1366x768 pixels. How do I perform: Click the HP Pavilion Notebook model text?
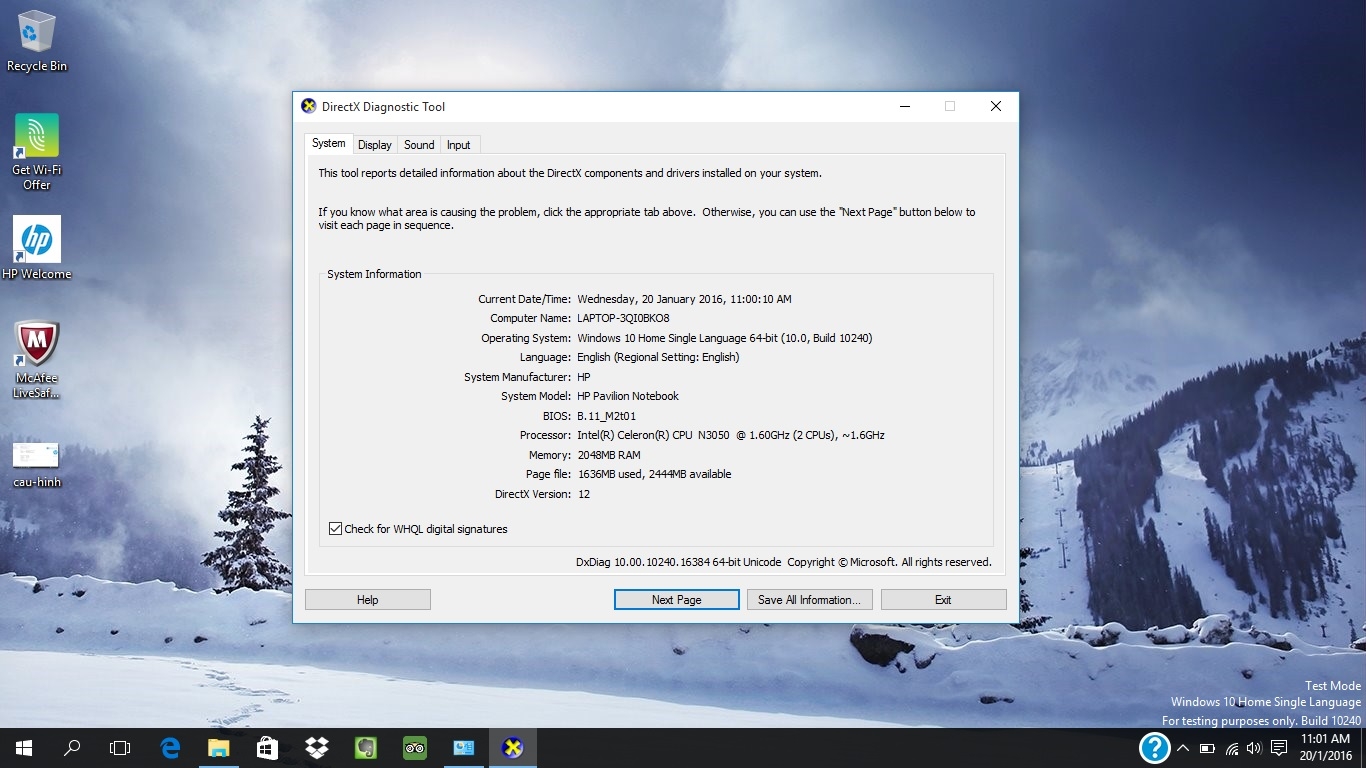[628, 396]
